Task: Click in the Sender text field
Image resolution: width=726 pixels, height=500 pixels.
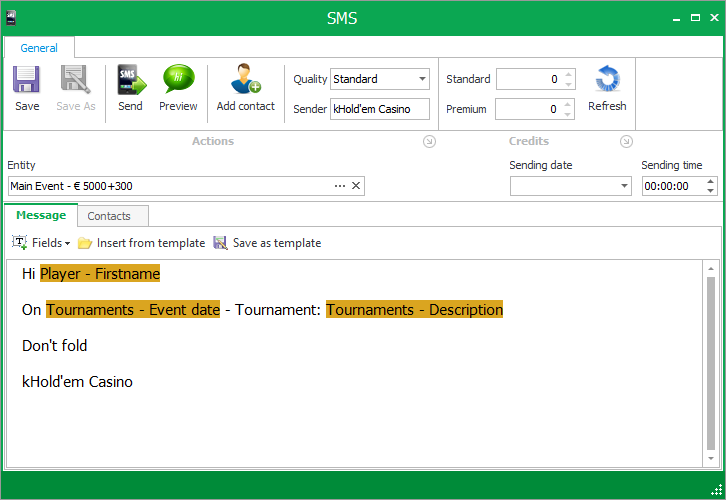Action: 379,109
